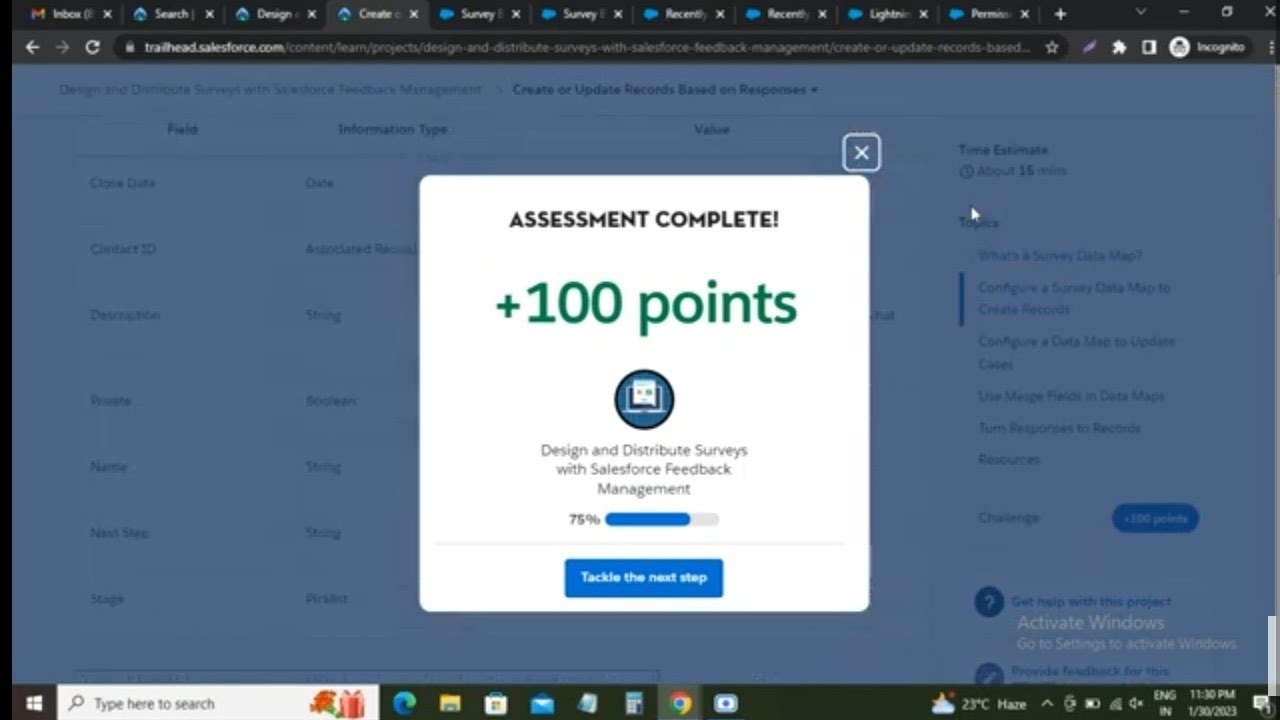The image size is (1280, 720).
Task: Show hidden system tray icons
Action: pyautogui.click(x=1047, y=703)
